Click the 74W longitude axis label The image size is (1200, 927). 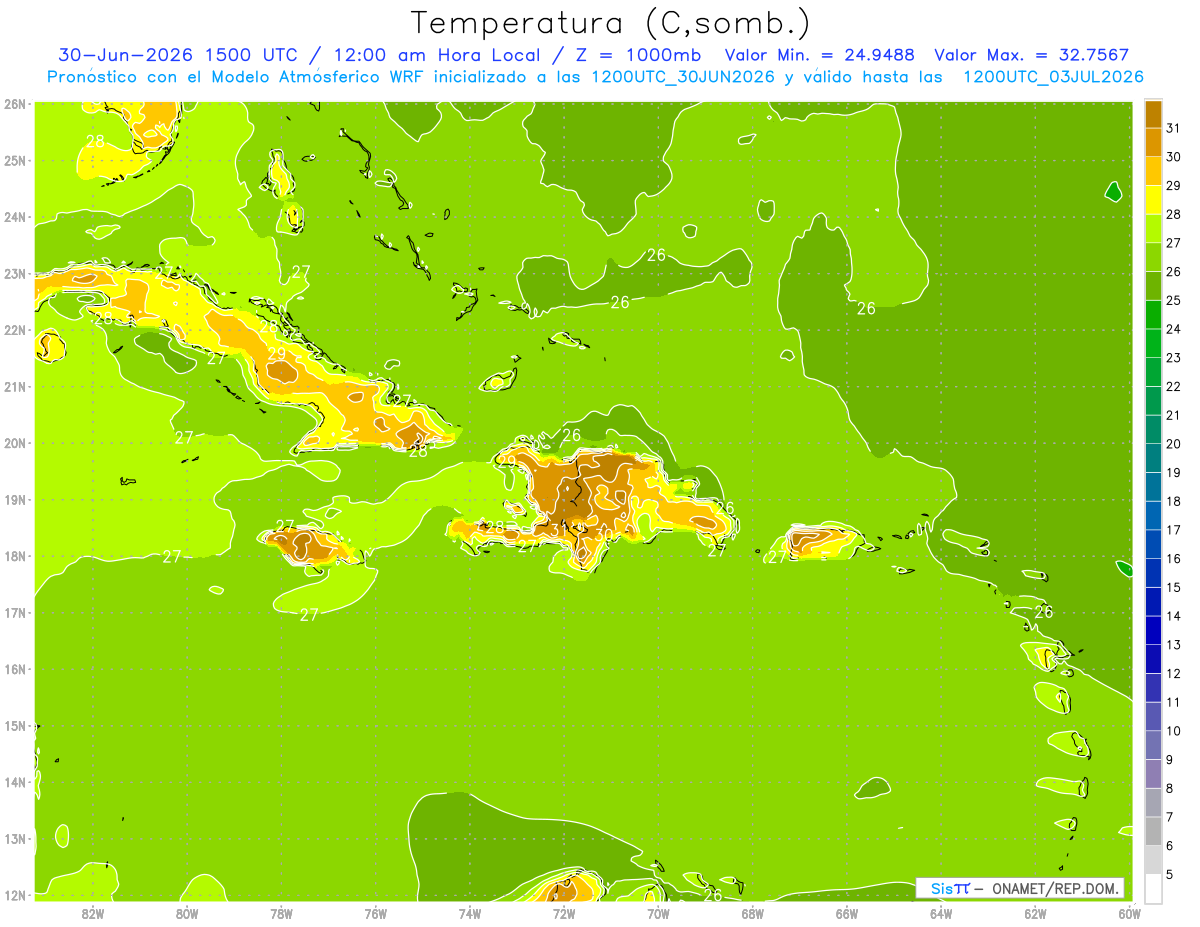pos(470,913)
